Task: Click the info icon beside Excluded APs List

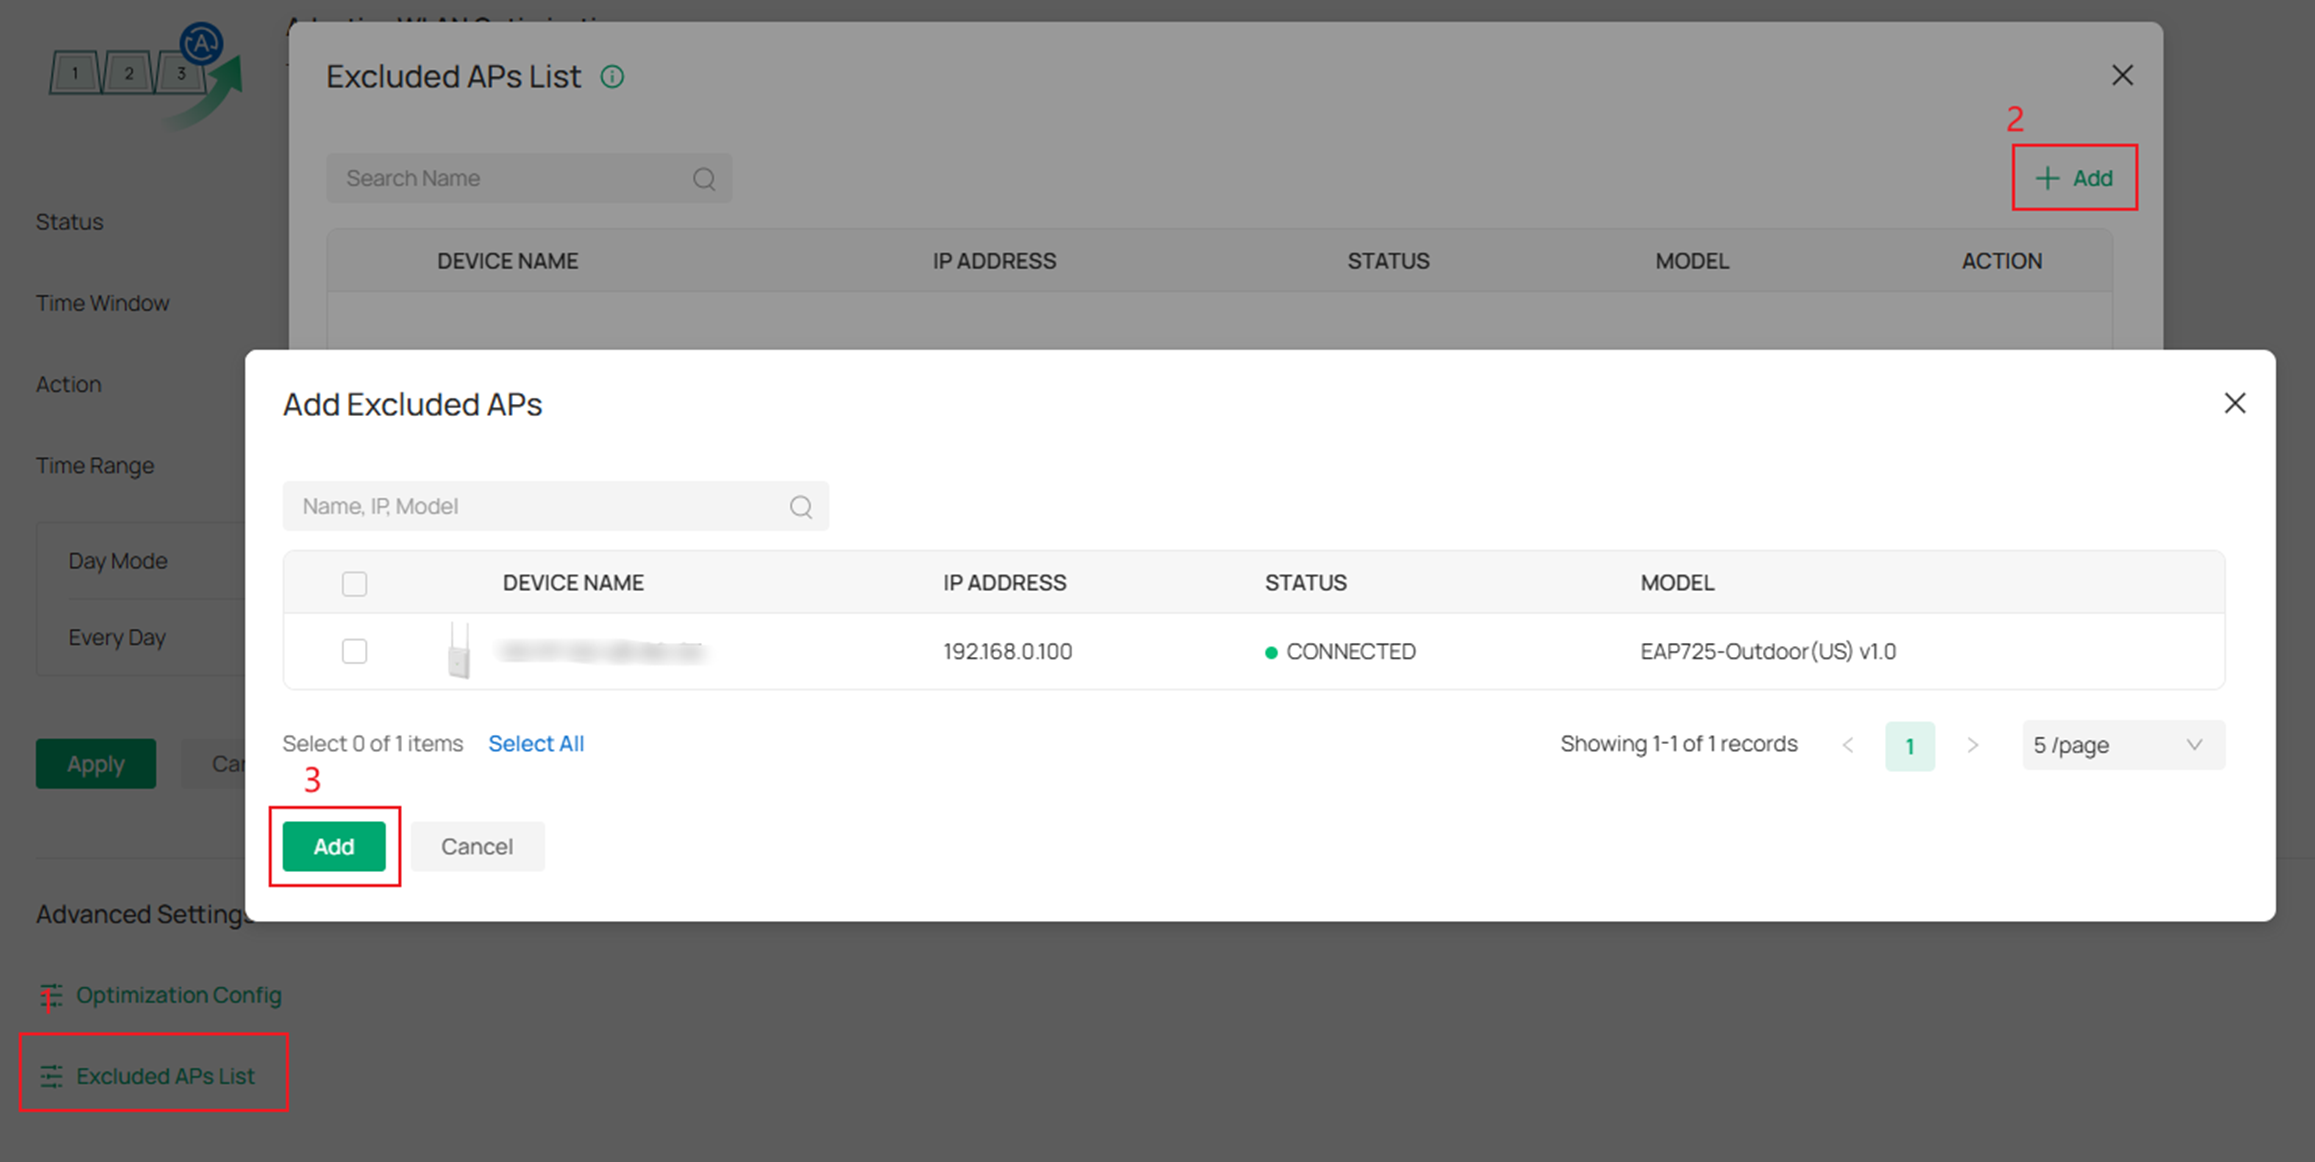Action: tap(612, 77)
